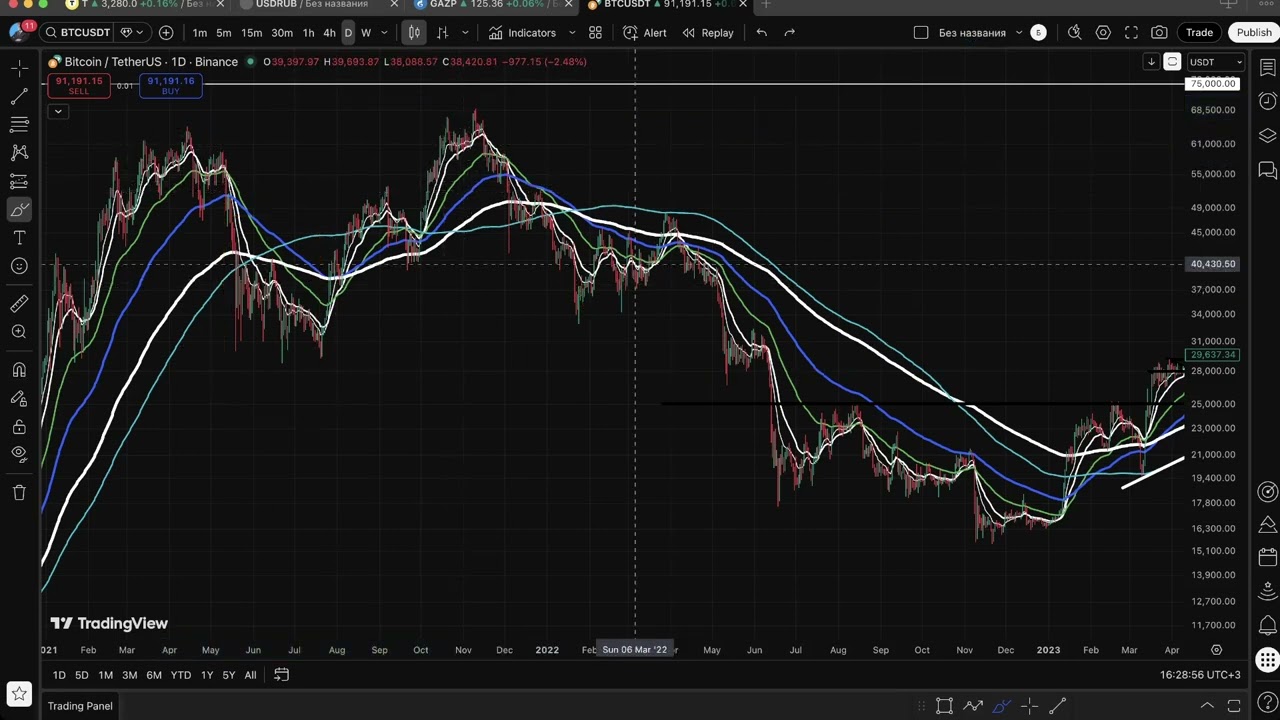This screenshot has height=720, width=1280.
Task: Open the Indicators dialog
Action: pos(522,33)
